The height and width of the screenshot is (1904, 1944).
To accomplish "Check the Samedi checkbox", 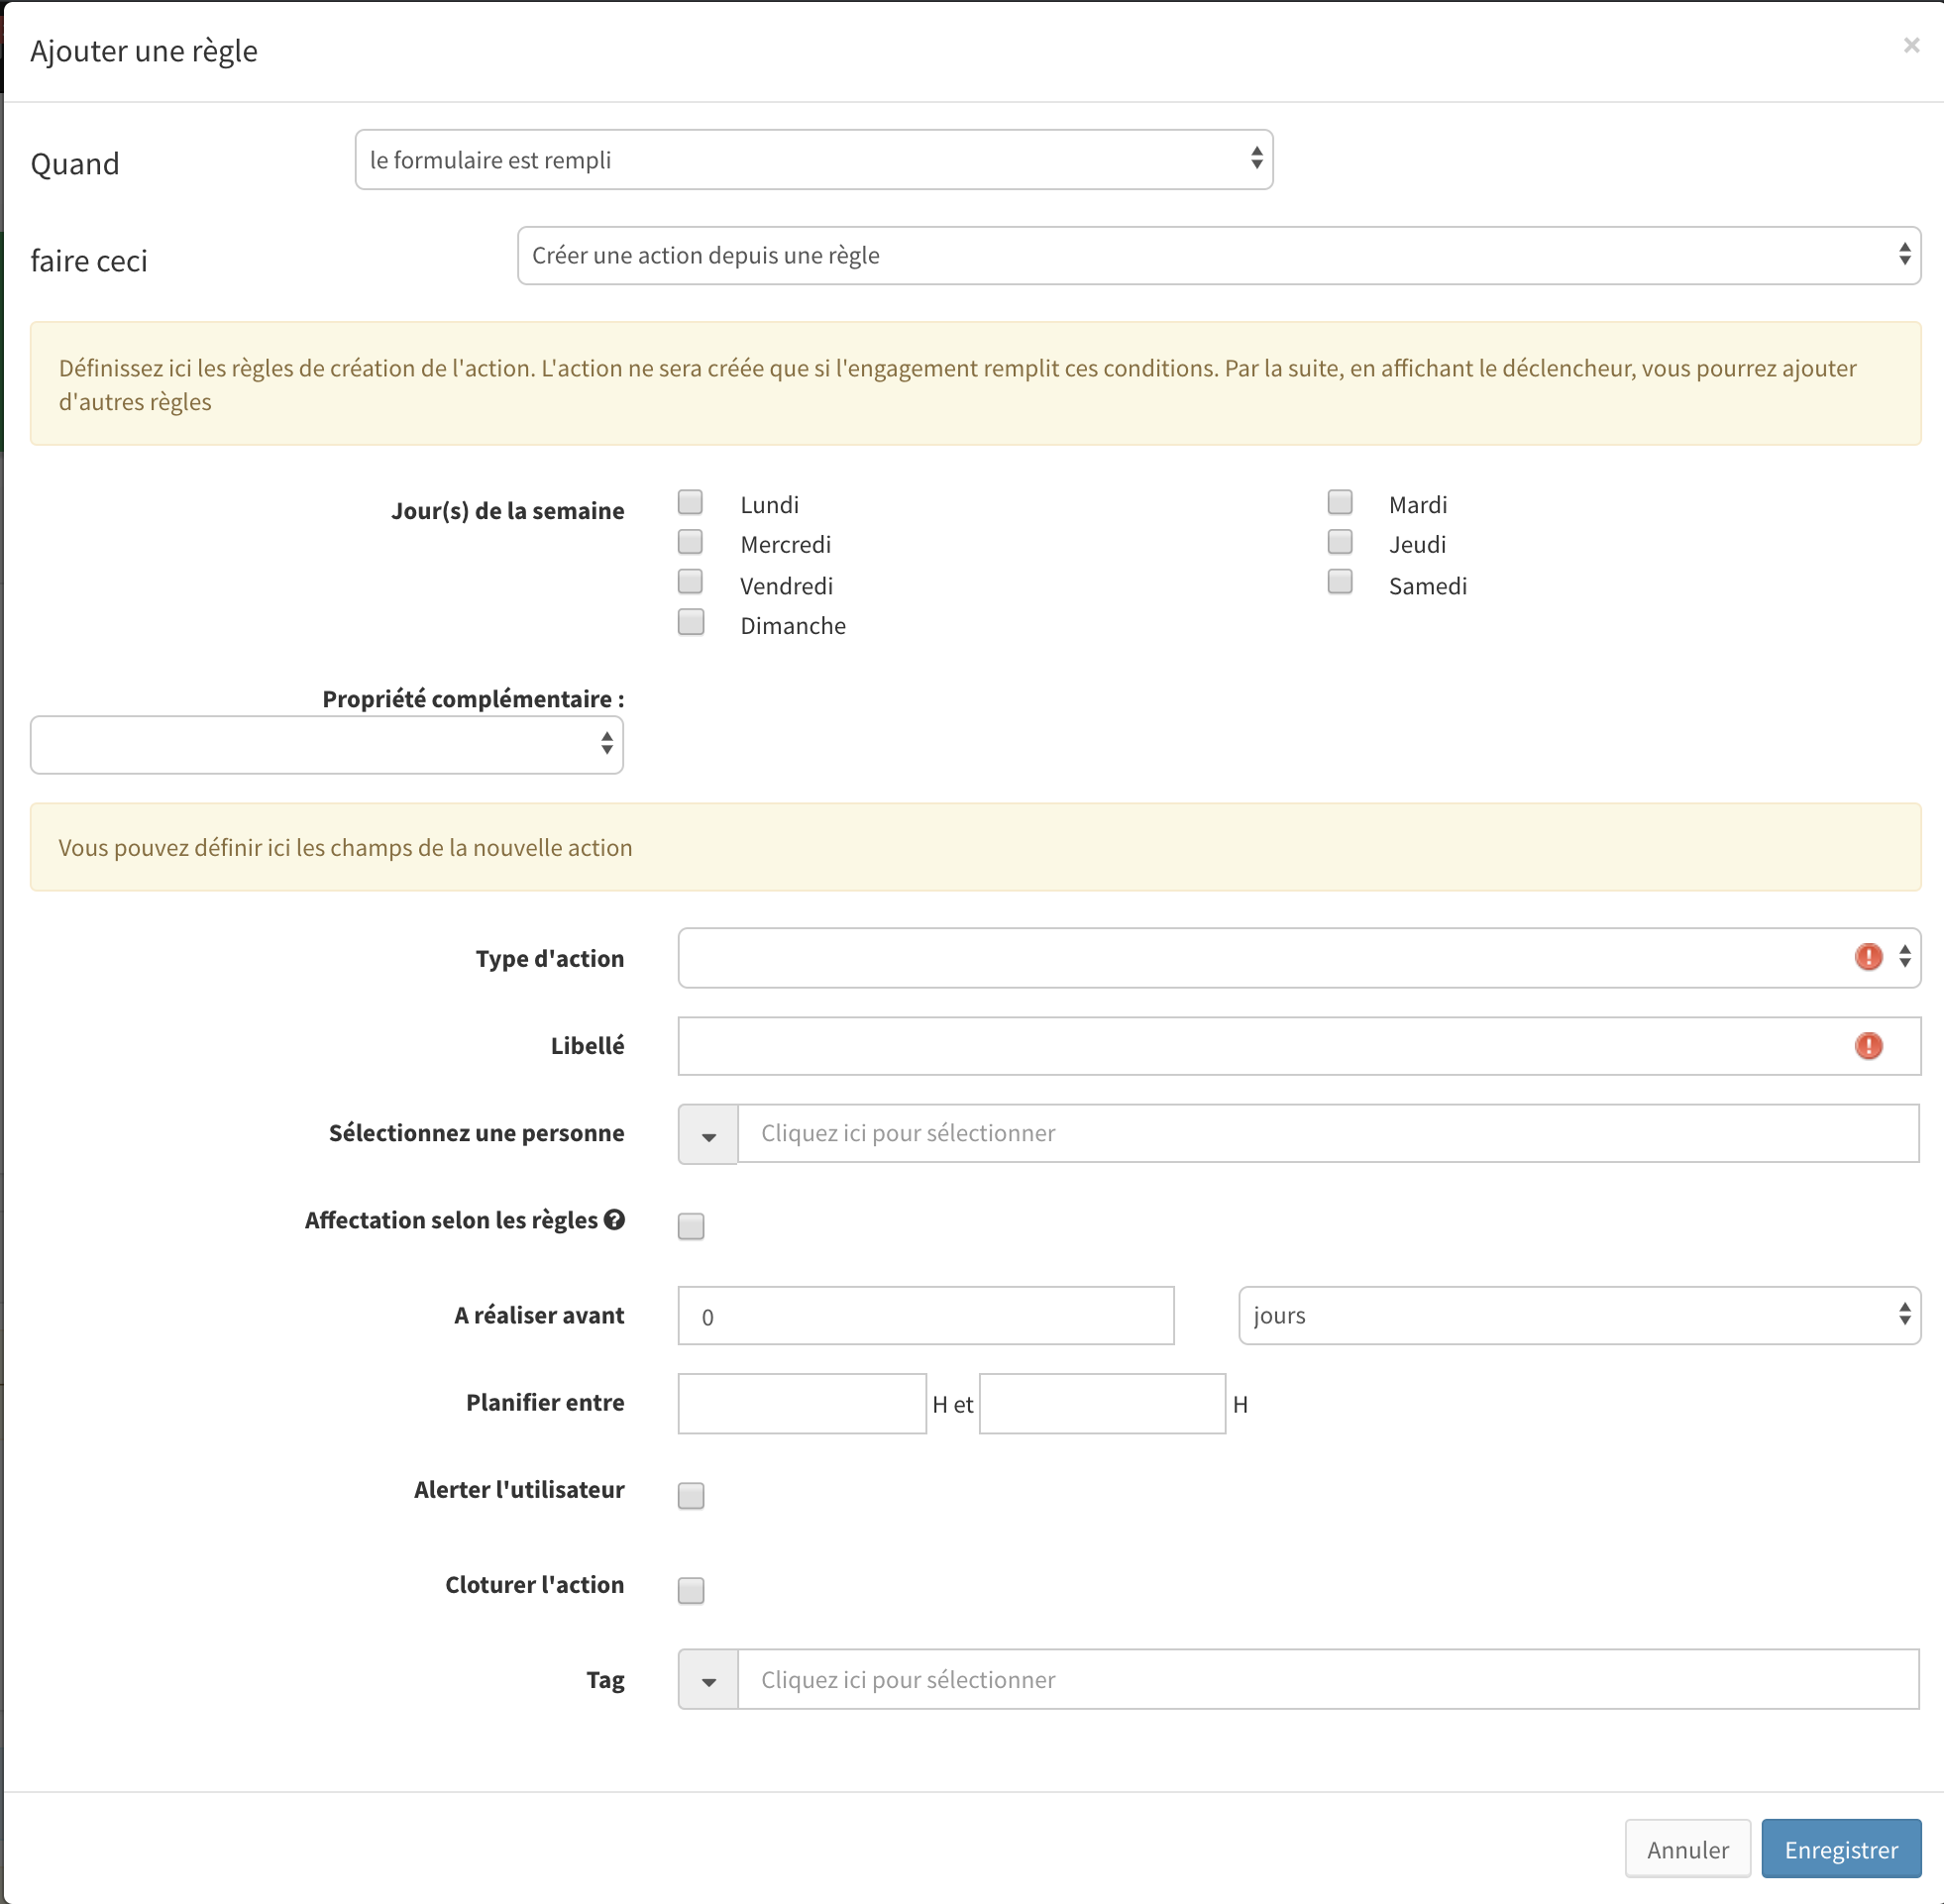I will pyautogui.click(x=1339, y=582).
